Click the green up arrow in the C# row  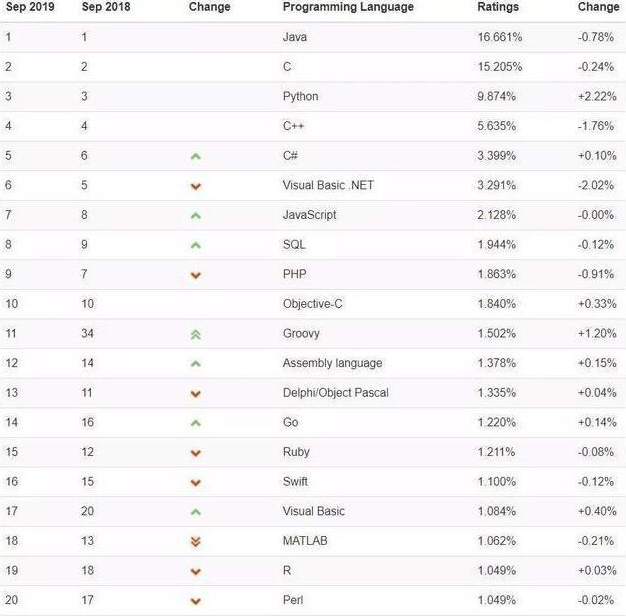[196, 156]
